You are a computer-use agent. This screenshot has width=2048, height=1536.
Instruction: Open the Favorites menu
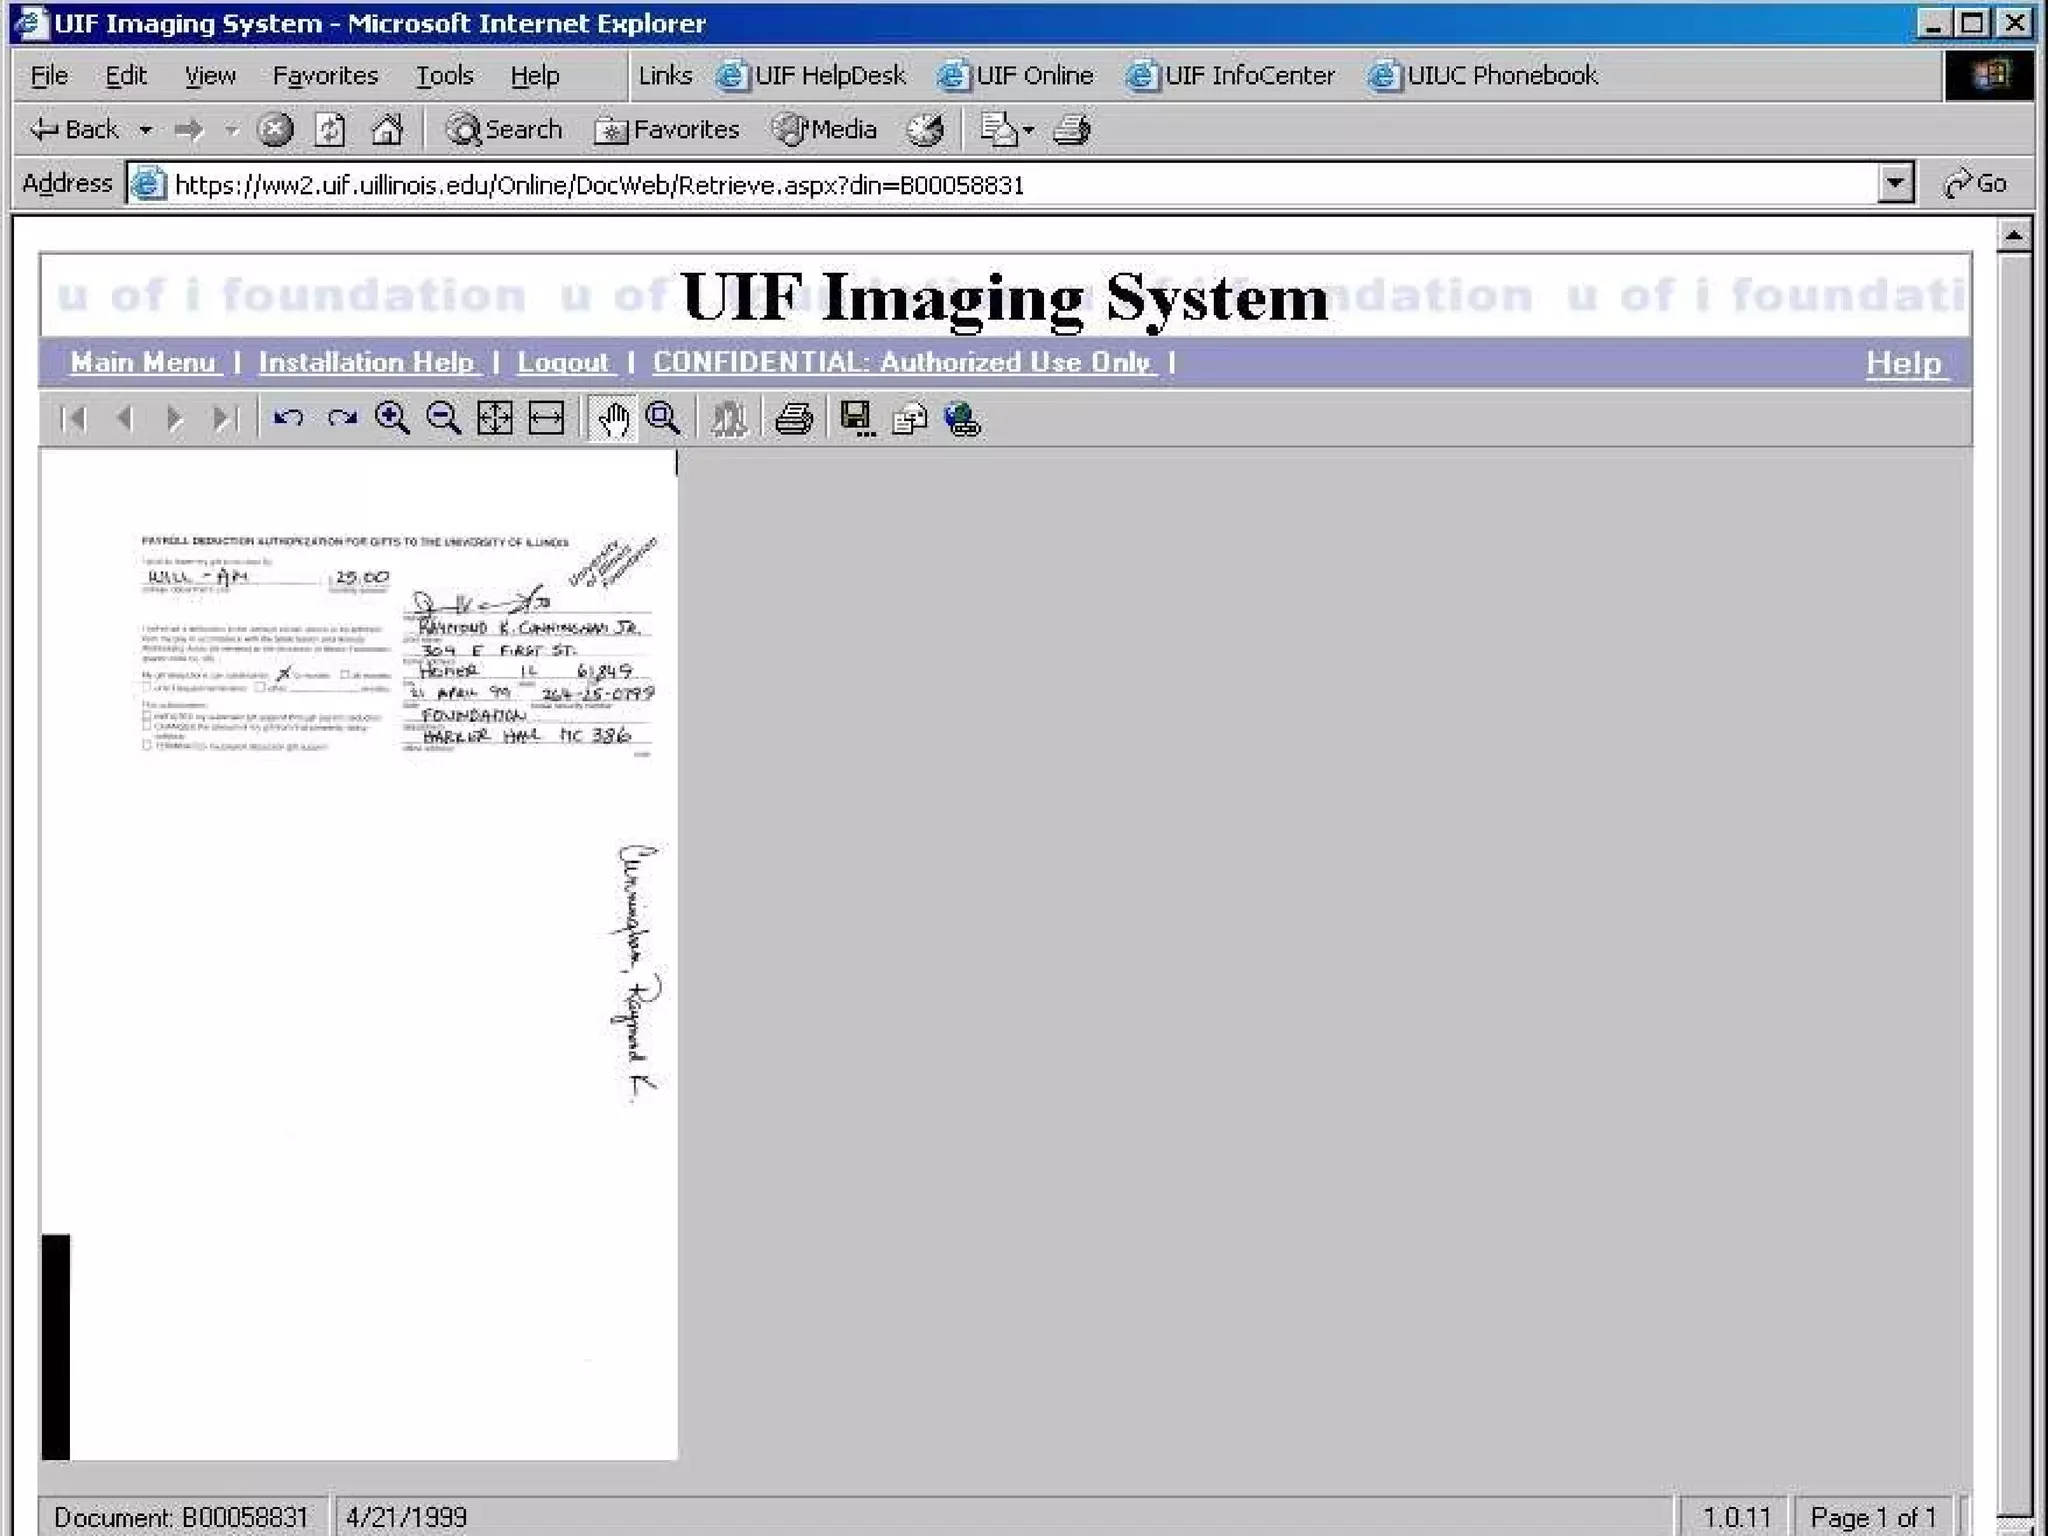pos(325,76)
